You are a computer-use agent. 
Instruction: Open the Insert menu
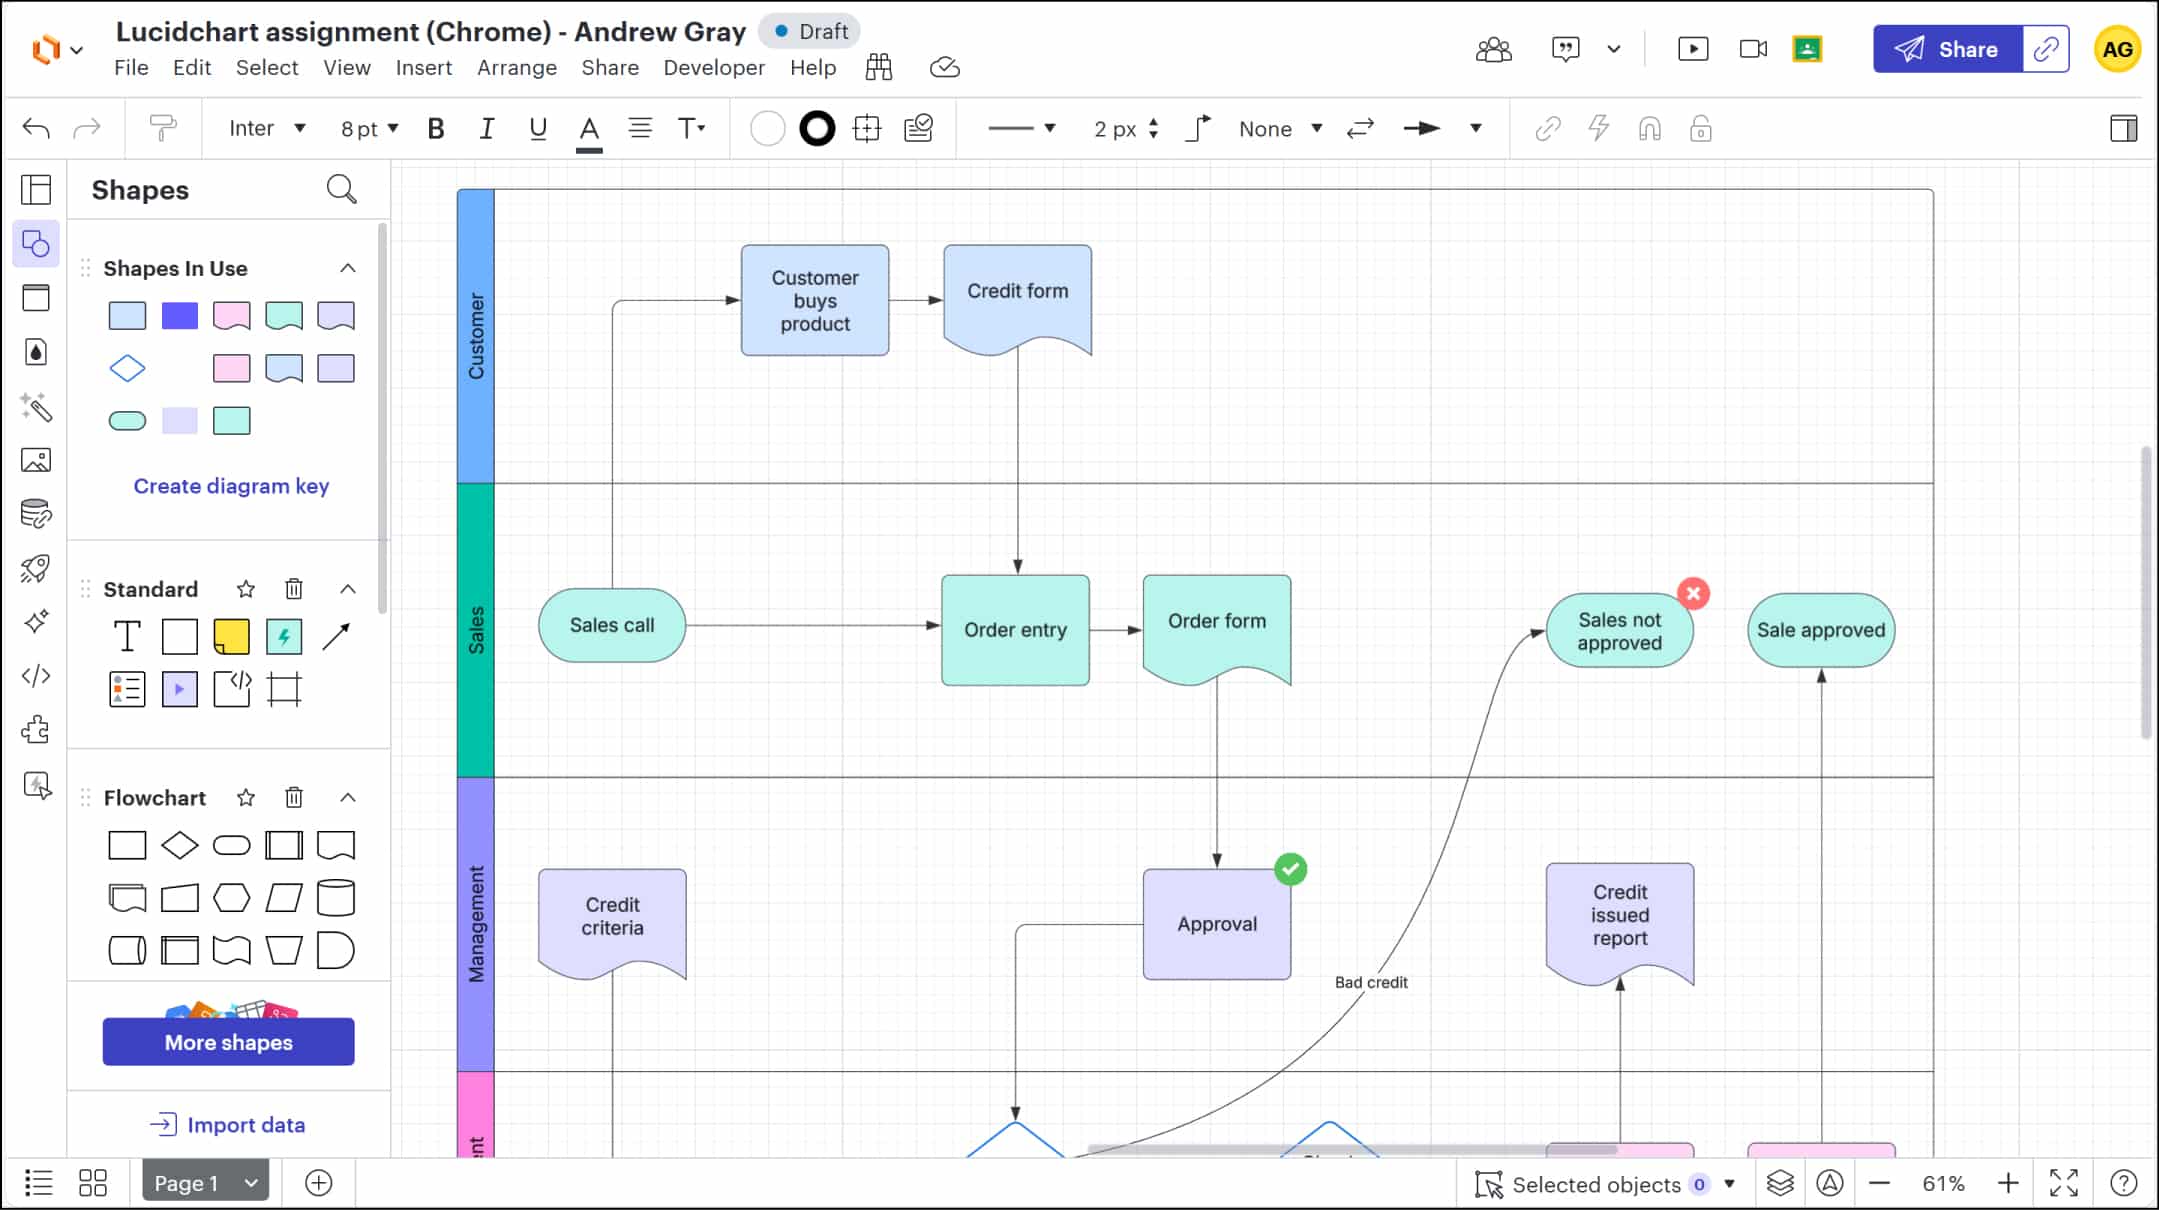pos(423,67)
